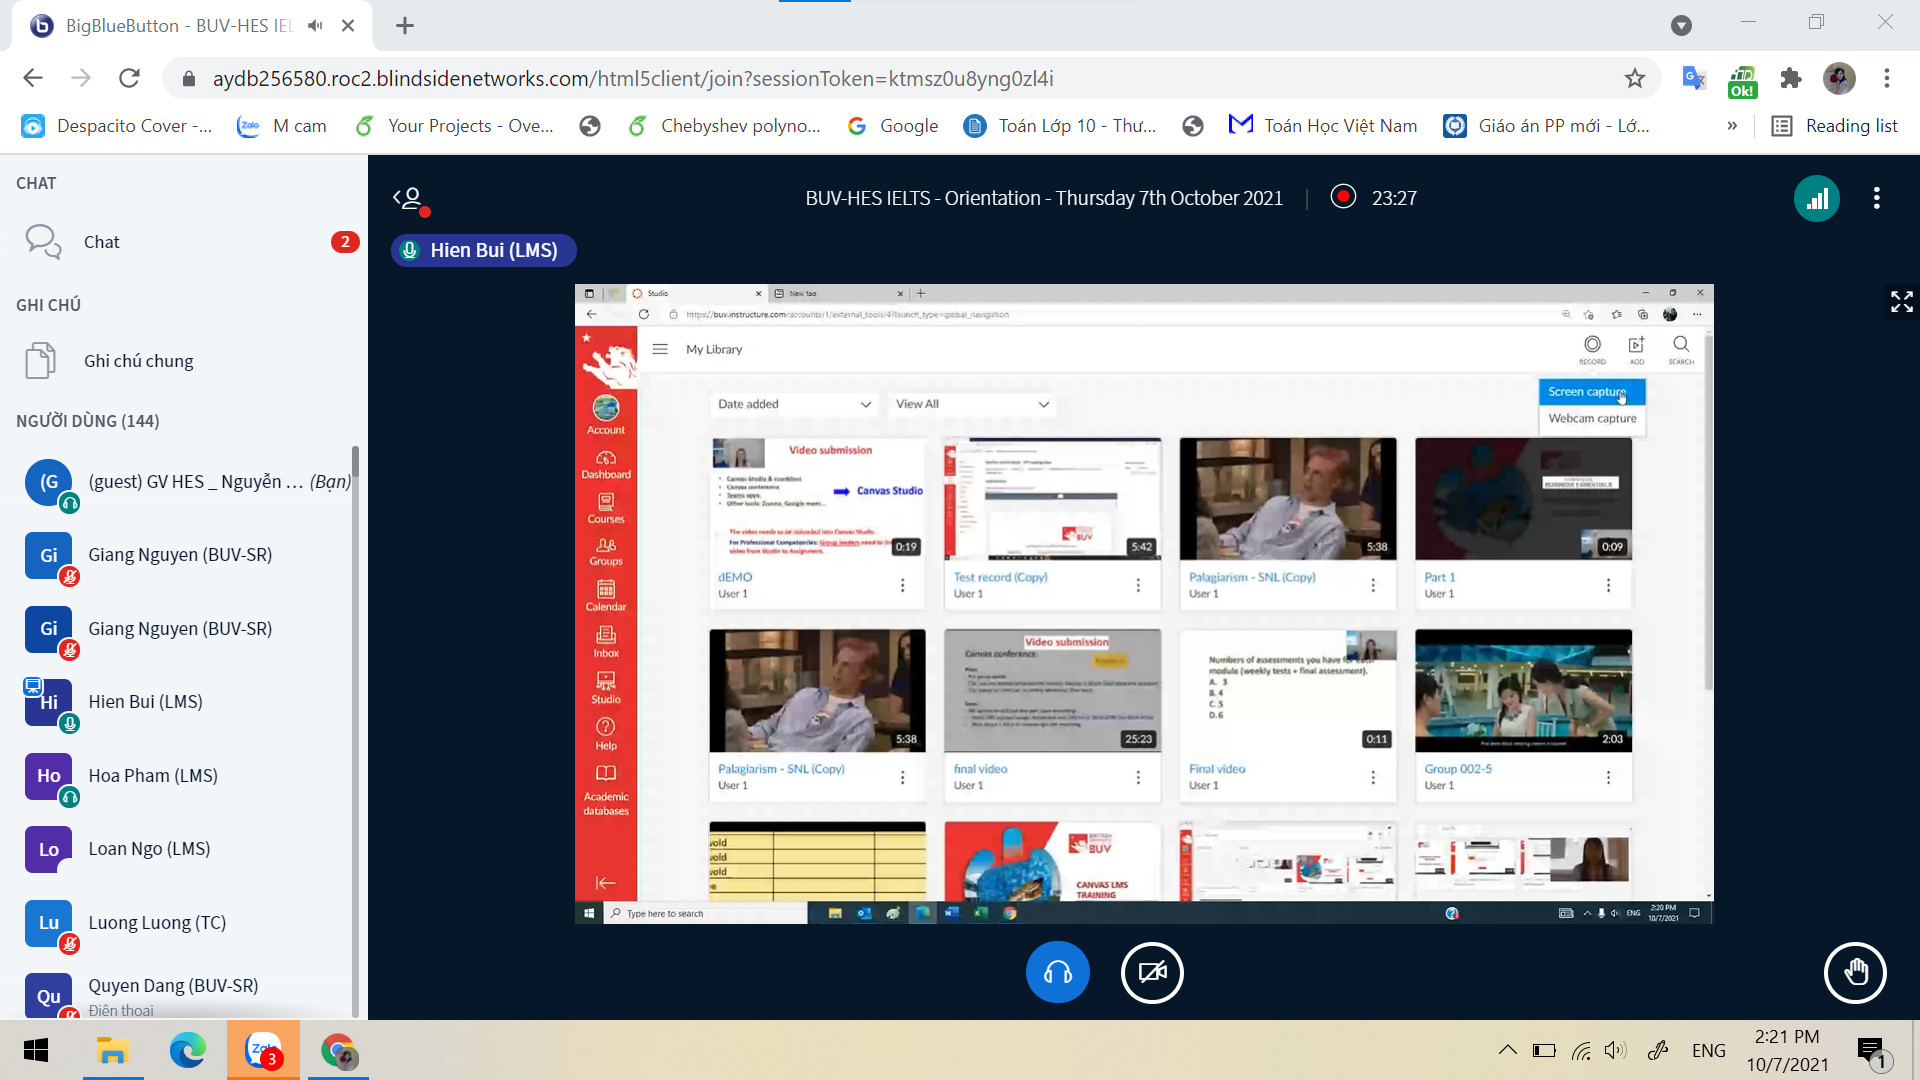Close the BigBlueButton tab
Screen dimensions: 1920x1080
(348, 26)
